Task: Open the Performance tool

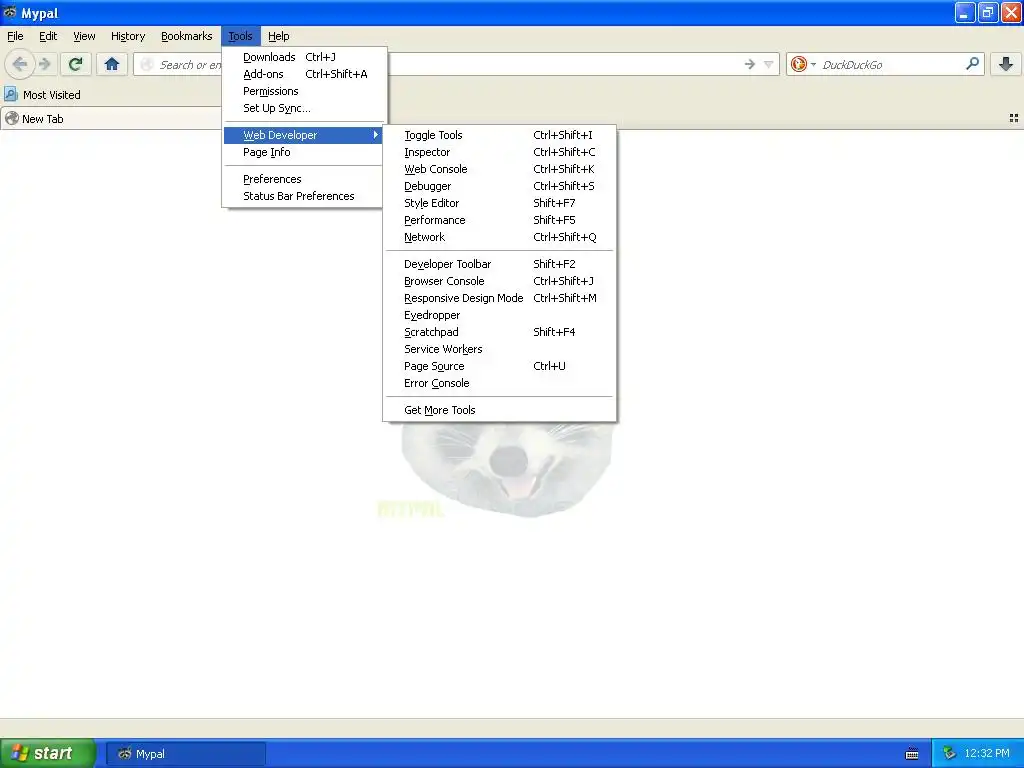Action: [500, 219]
